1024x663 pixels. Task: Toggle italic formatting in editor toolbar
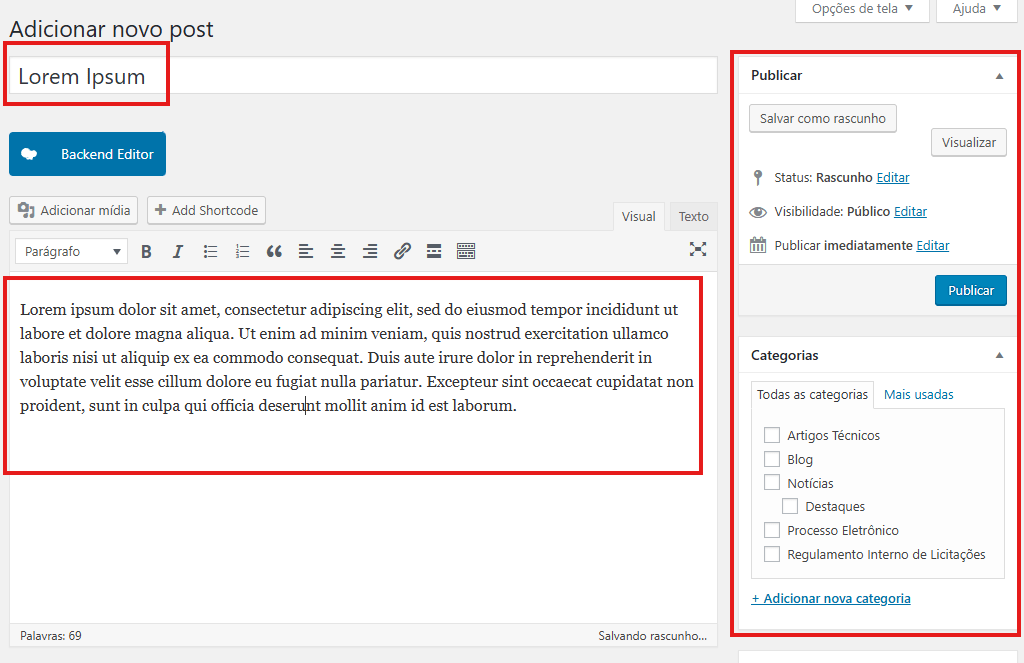[x=178, y=251]
